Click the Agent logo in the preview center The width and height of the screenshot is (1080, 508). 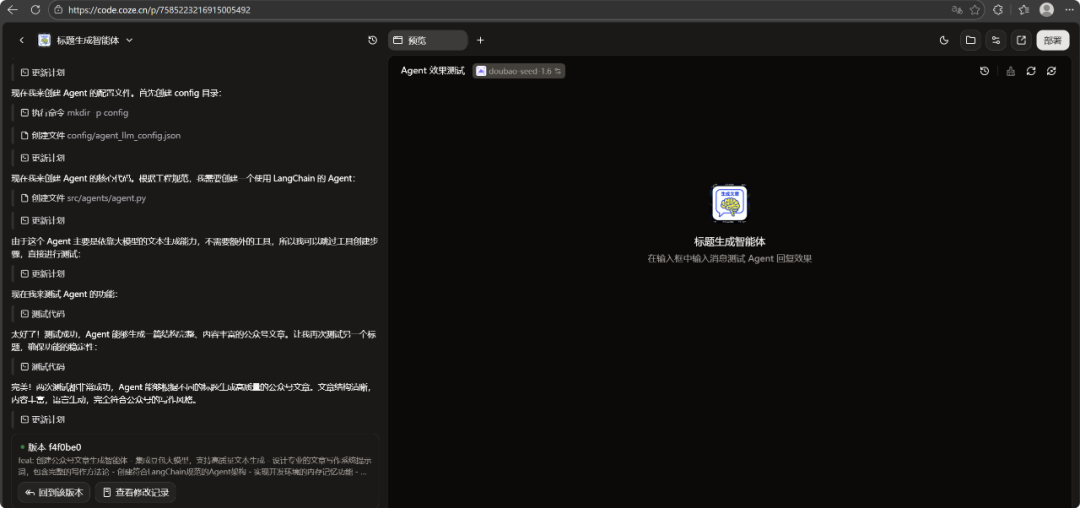point(729,203)
